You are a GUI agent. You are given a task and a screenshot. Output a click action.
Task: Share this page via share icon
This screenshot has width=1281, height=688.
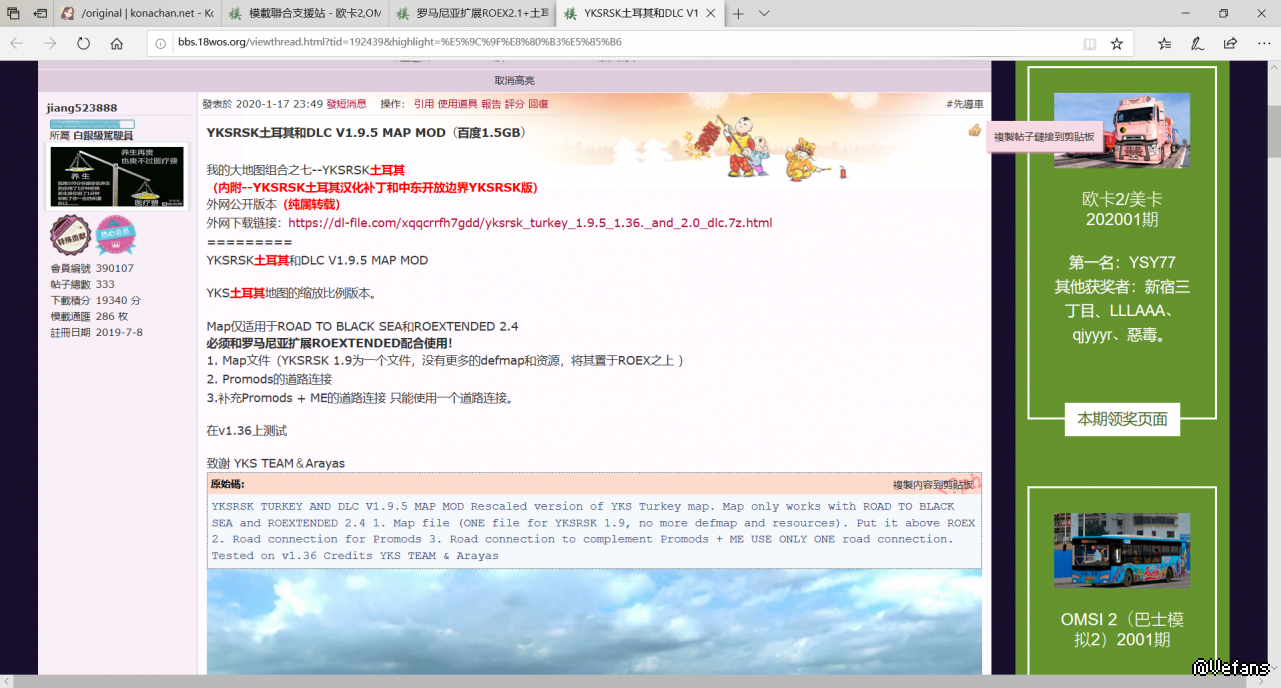1230,44
